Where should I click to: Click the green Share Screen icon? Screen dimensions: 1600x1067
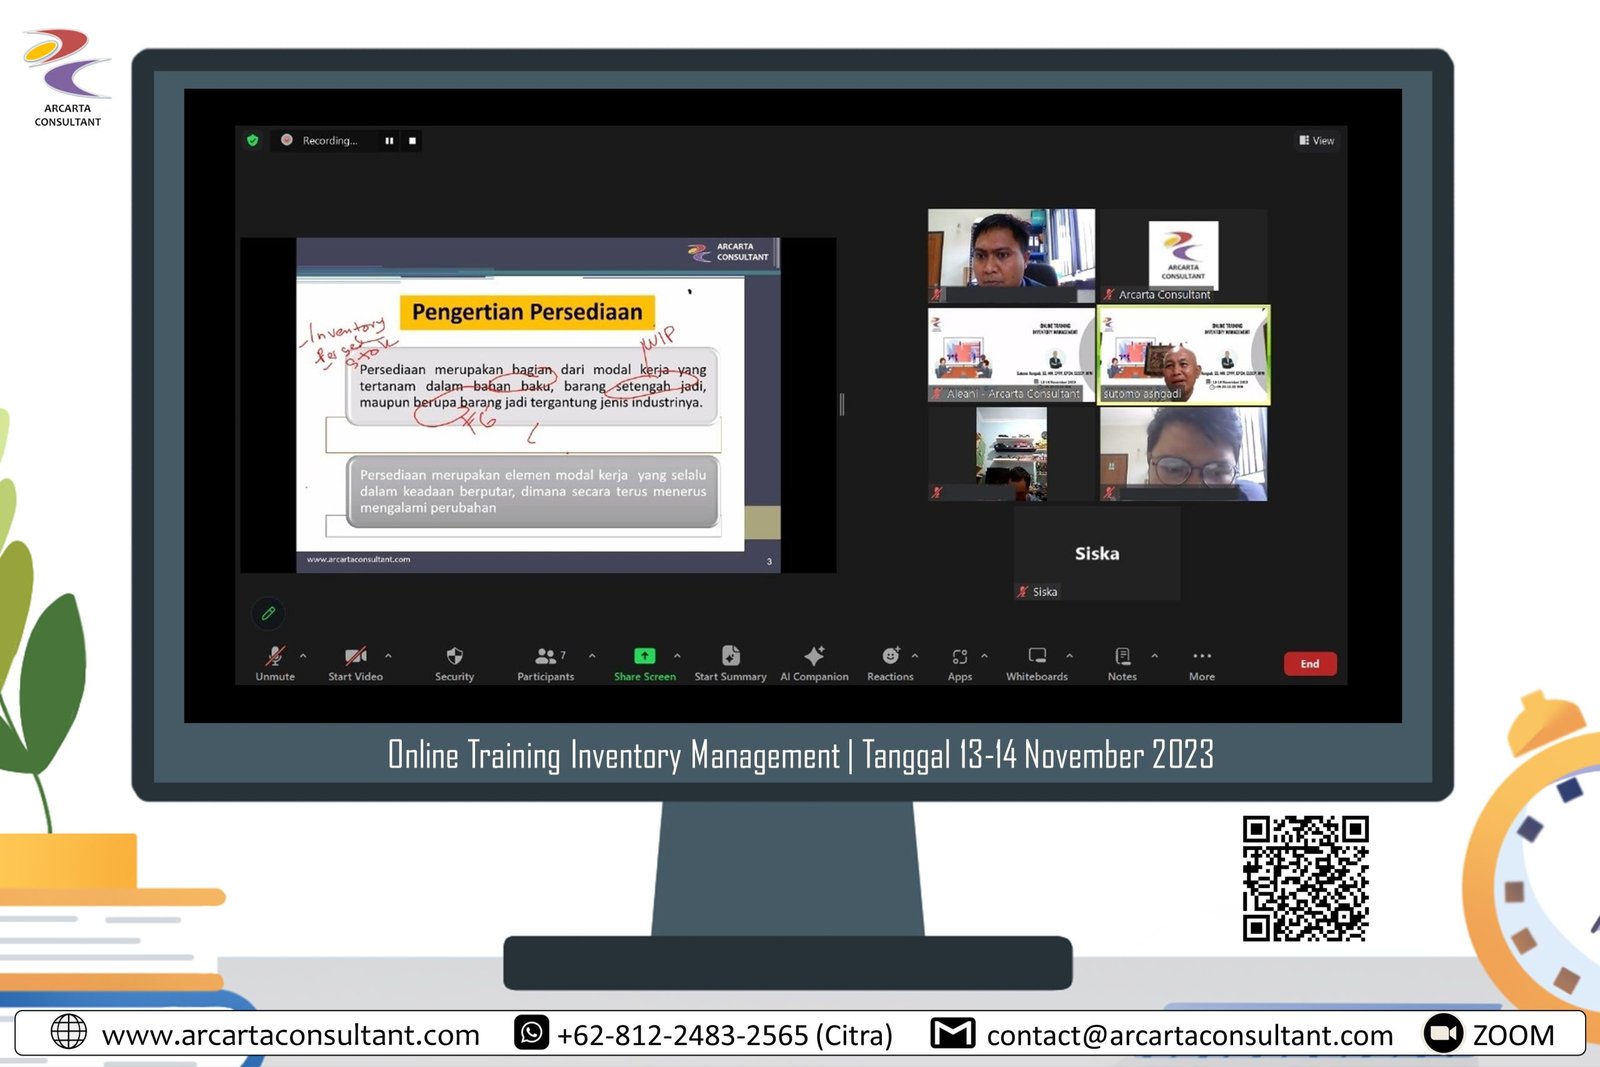pyautogui.click(x=644, y=656)
